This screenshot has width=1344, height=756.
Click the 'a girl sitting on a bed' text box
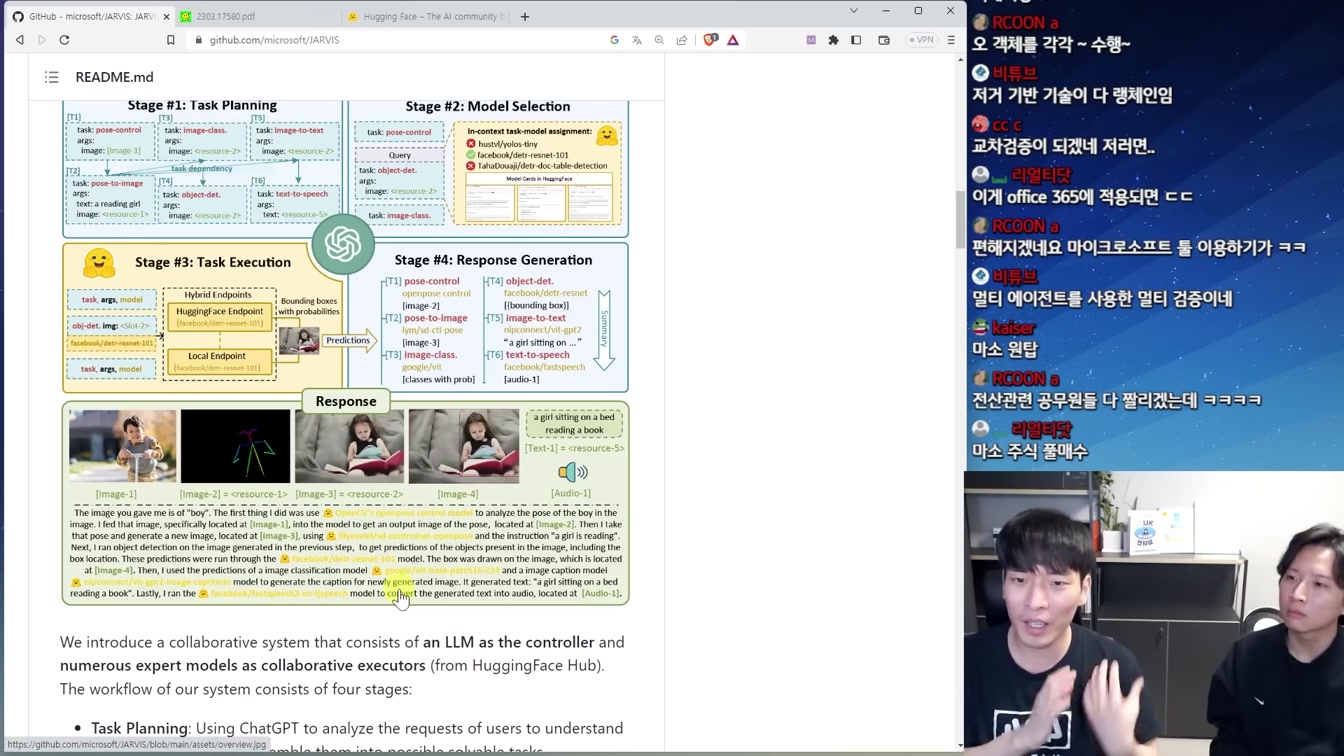tap(574, 424)
